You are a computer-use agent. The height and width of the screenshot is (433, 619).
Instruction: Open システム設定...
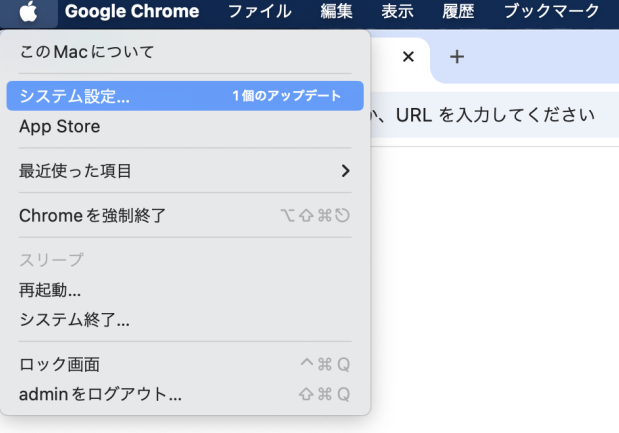click(185, 96)
